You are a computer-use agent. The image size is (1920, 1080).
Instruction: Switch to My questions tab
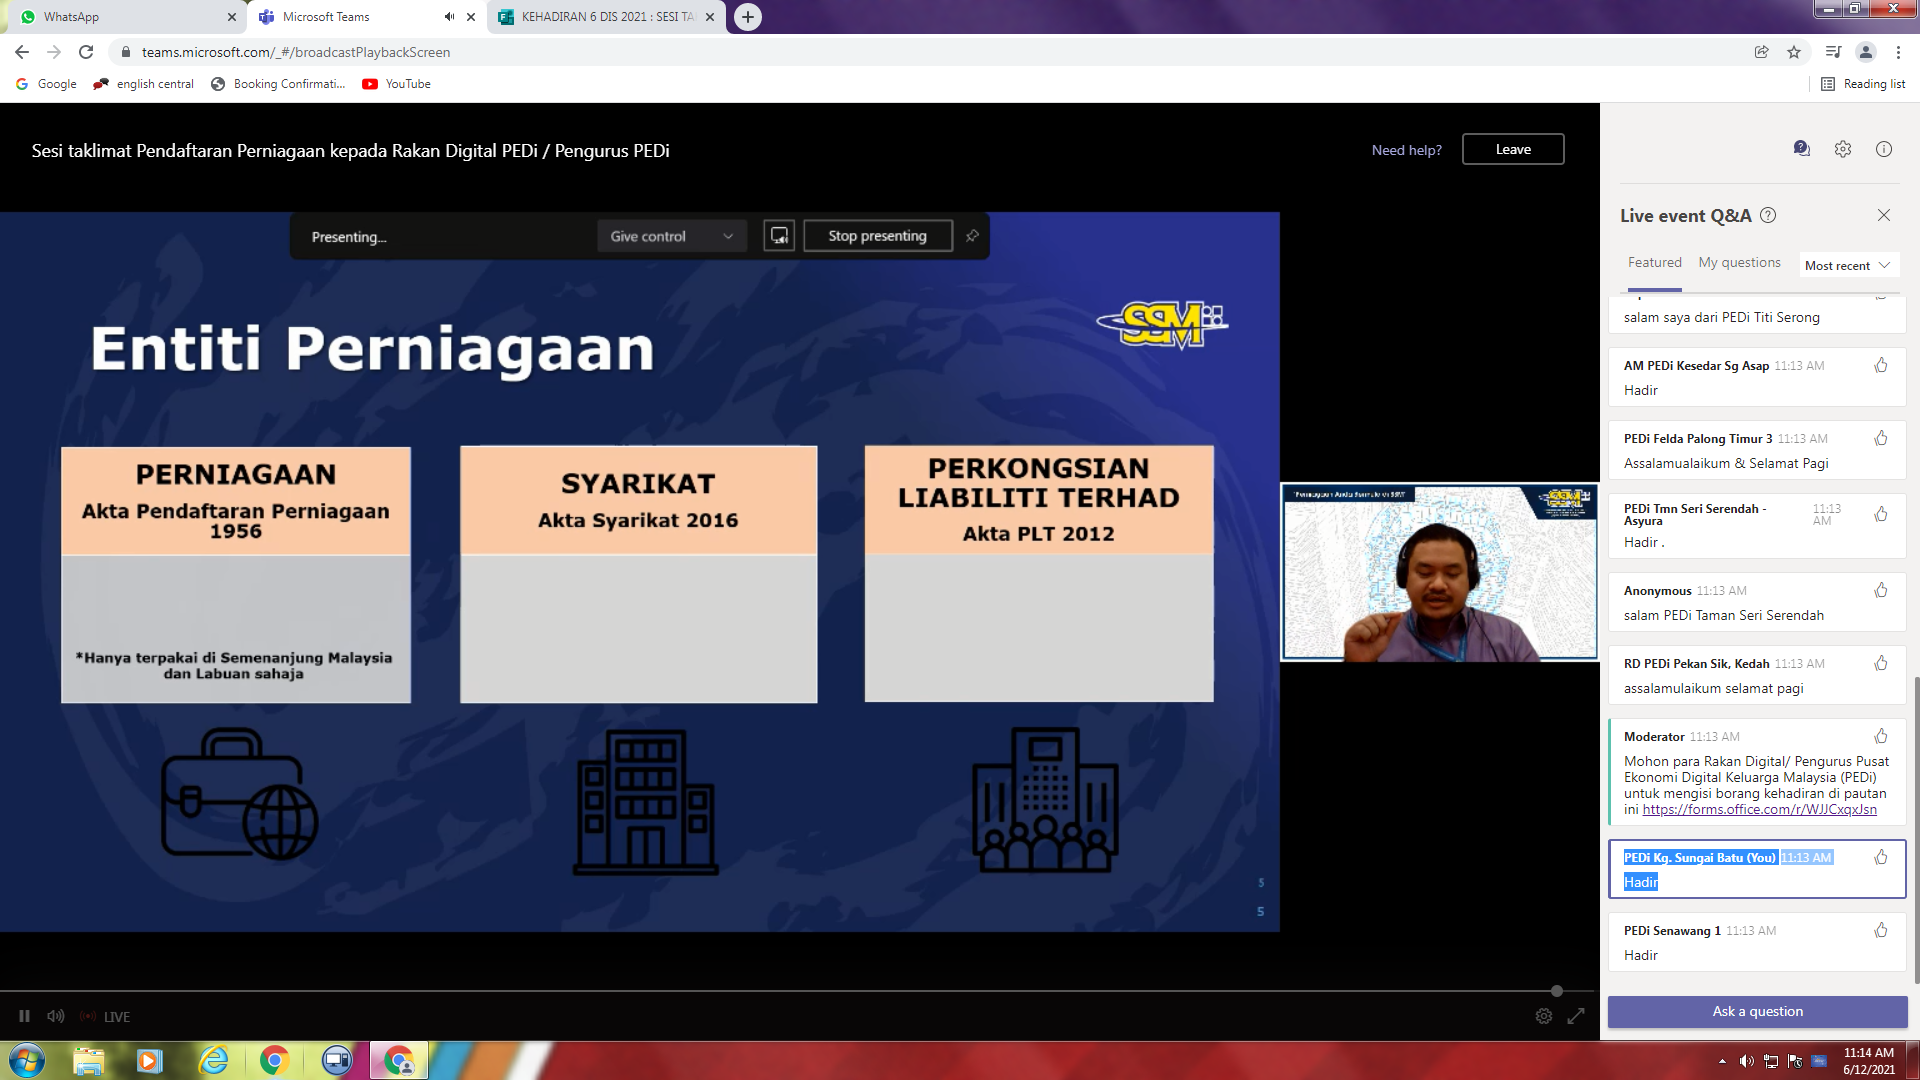pos(1739,262)
